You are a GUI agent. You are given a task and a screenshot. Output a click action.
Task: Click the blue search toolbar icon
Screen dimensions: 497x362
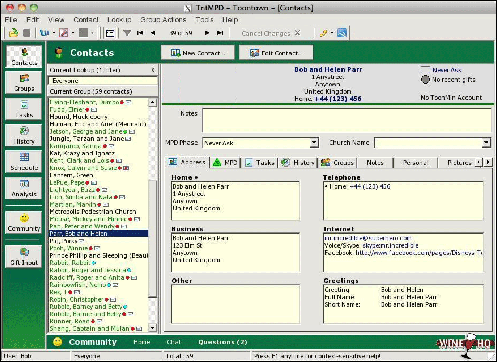point(342,33)
